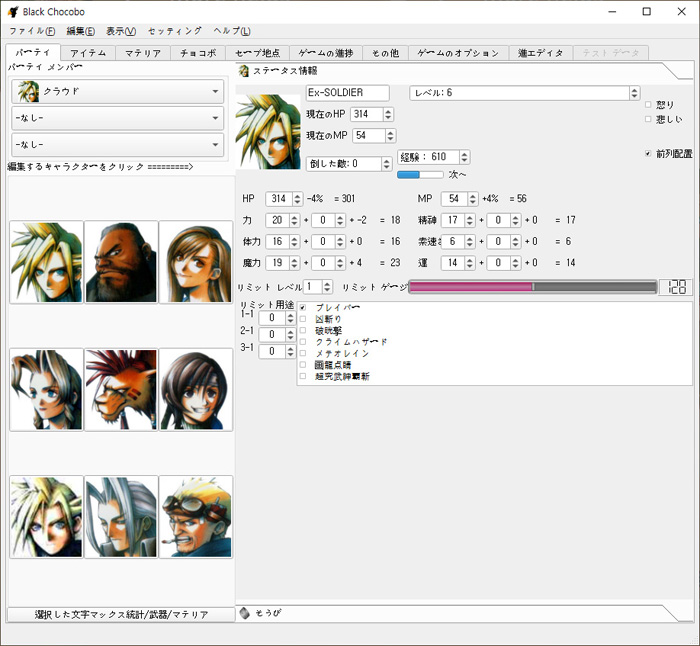Adjust the 運 base value 14 spinner
700x646 pixels.
point(458,263)
